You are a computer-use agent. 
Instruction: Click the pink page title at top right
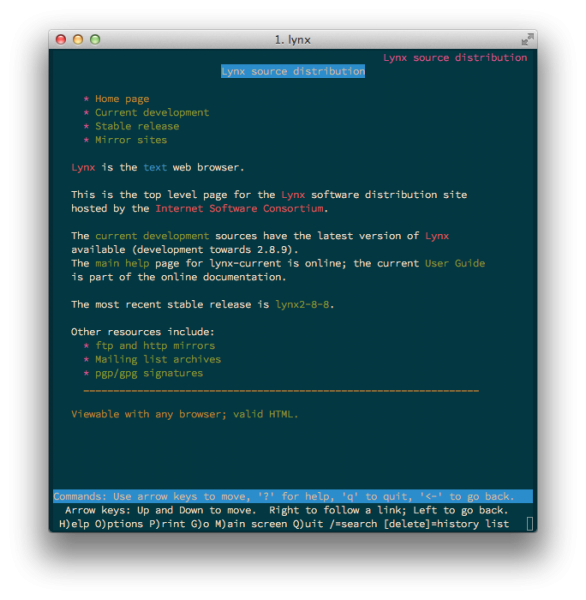click(x=455, y=58)
